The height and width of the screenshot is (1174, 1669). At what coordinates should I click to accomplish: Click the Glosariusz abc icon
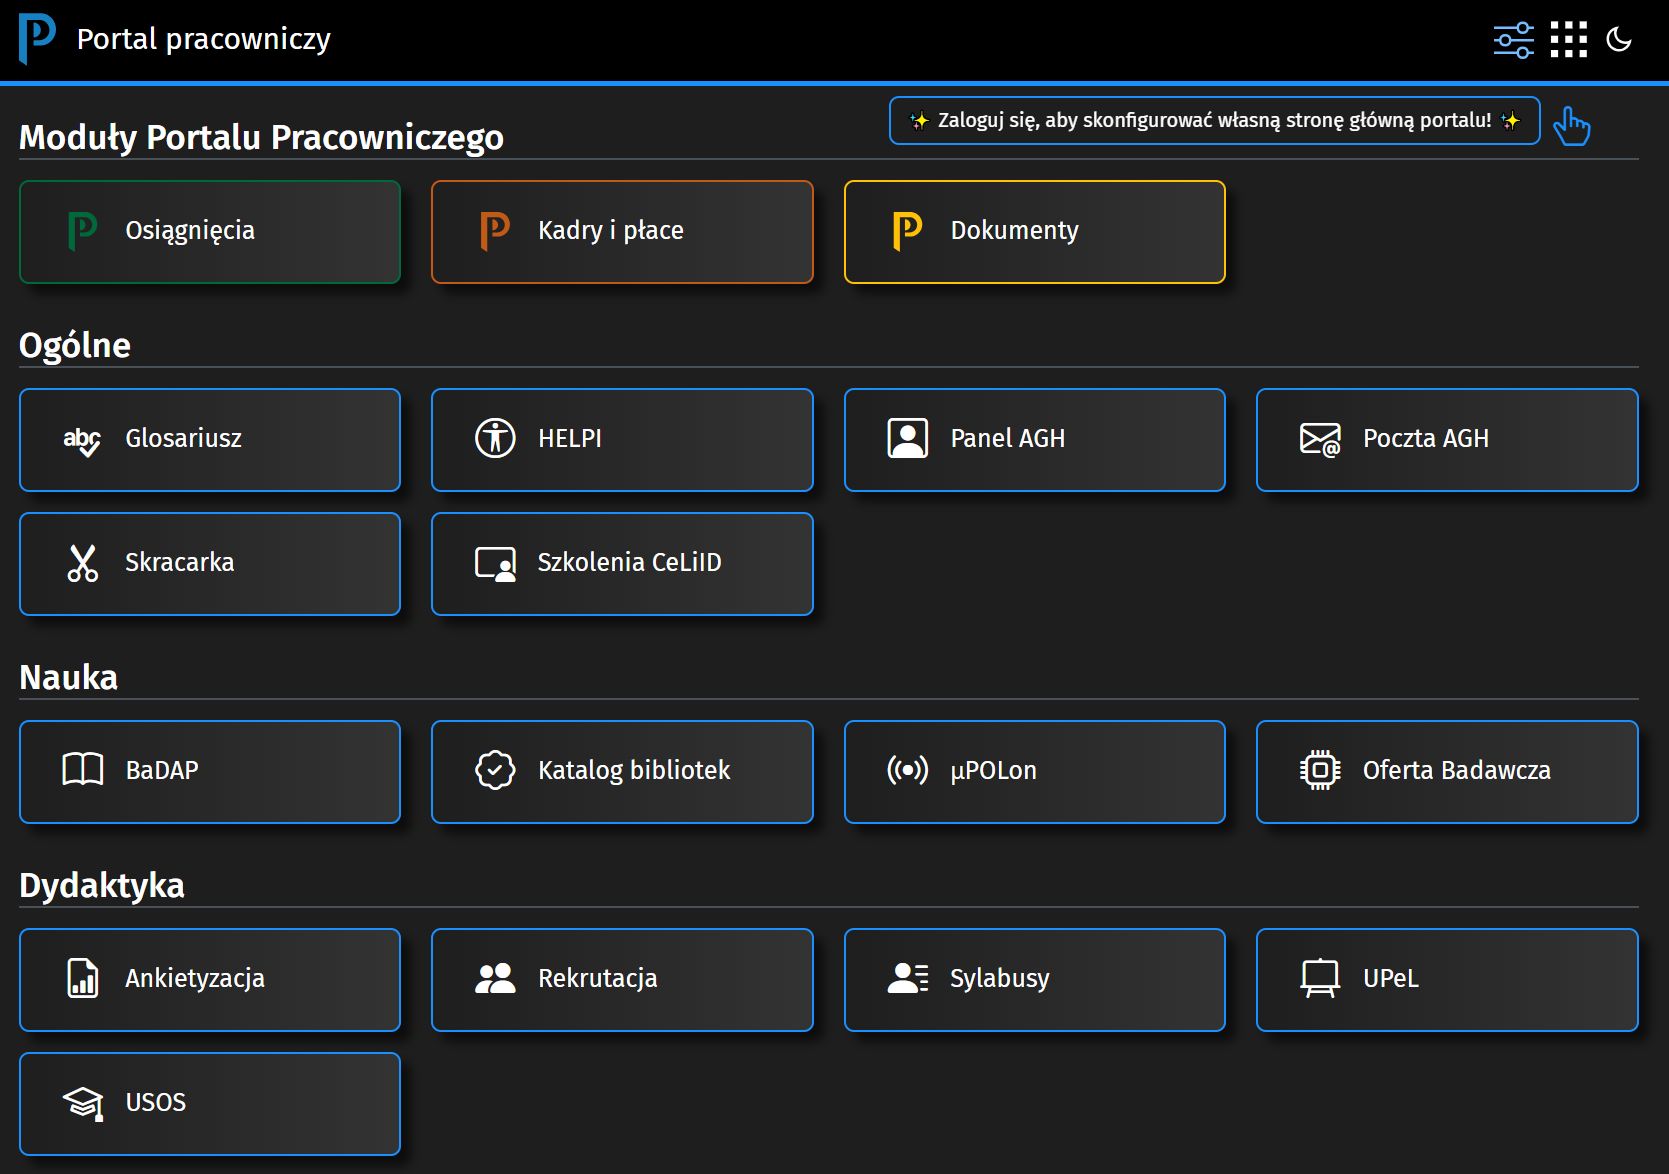tap(82, 440)
